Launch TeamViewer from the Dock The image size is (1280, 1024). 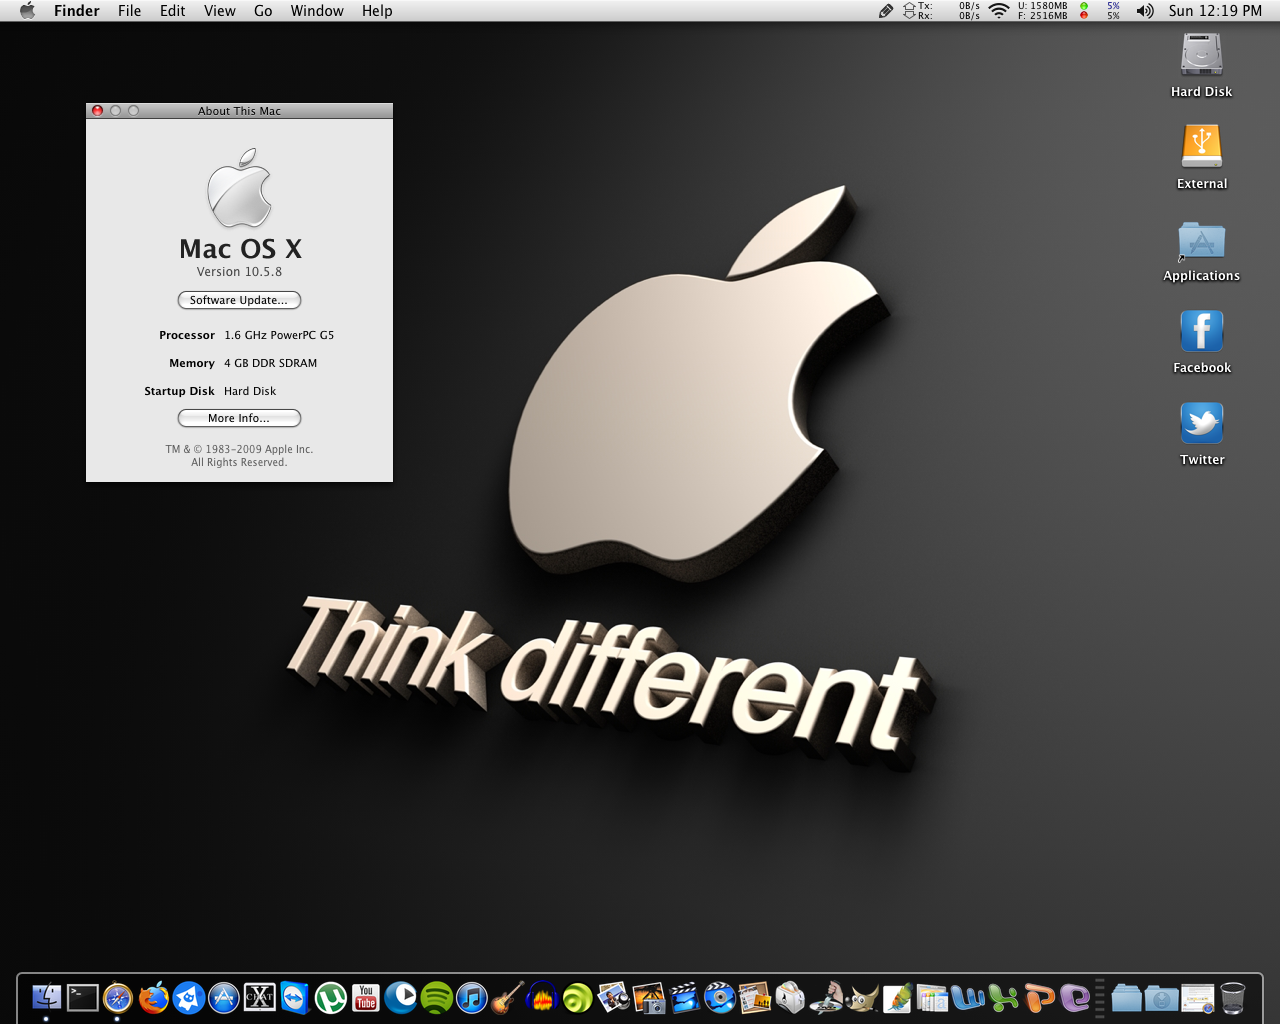(295, 997)
